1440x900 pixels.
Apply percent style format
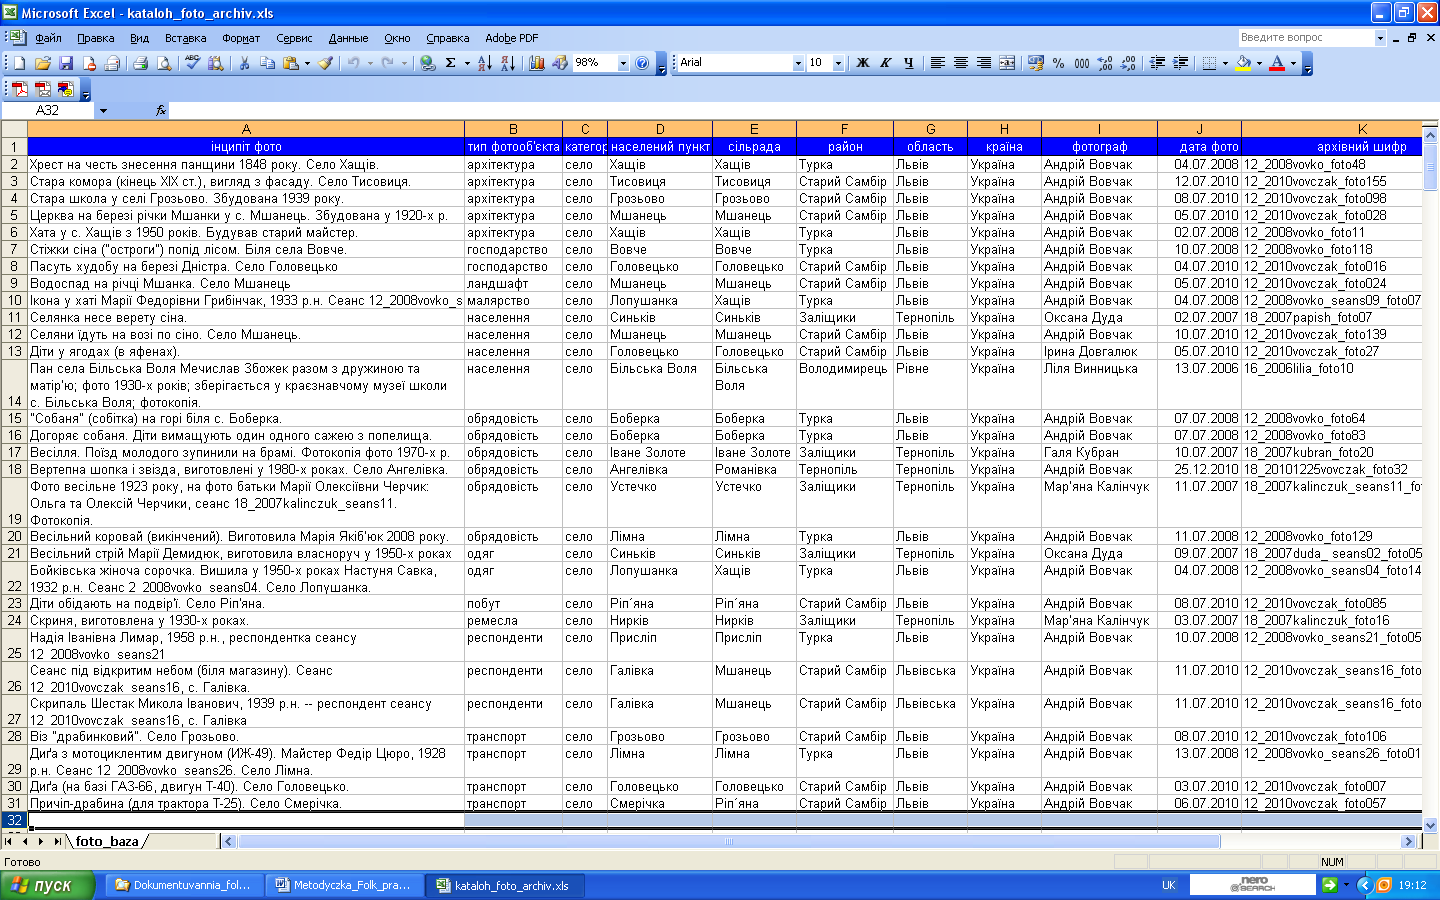point(1058,63)
